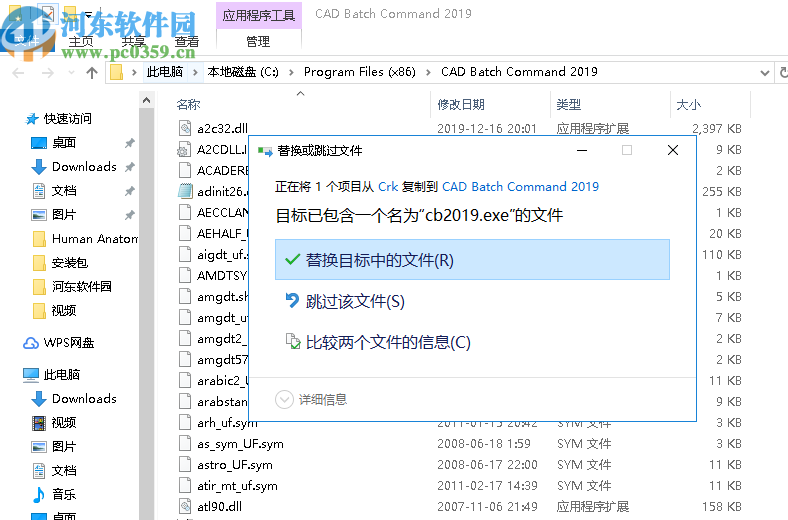The width and height of the screenshot is (788, 520).
Task: Select a2c32.dll file icon
Action: tap(185, 129)
